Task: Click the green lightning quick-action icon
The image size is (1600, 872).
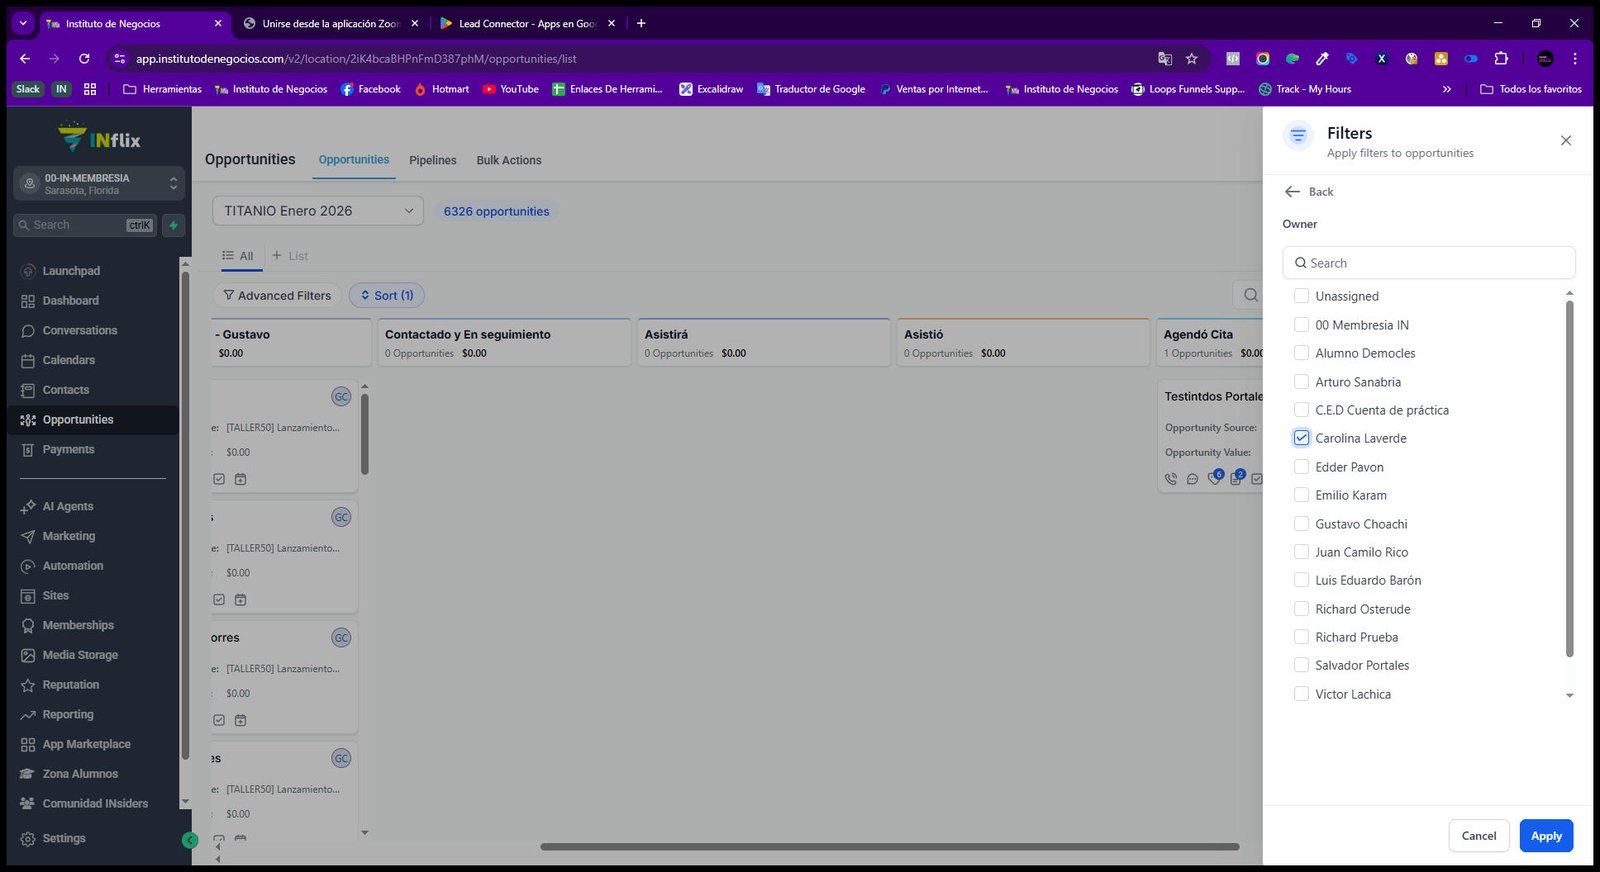Action: click(173, 225)
